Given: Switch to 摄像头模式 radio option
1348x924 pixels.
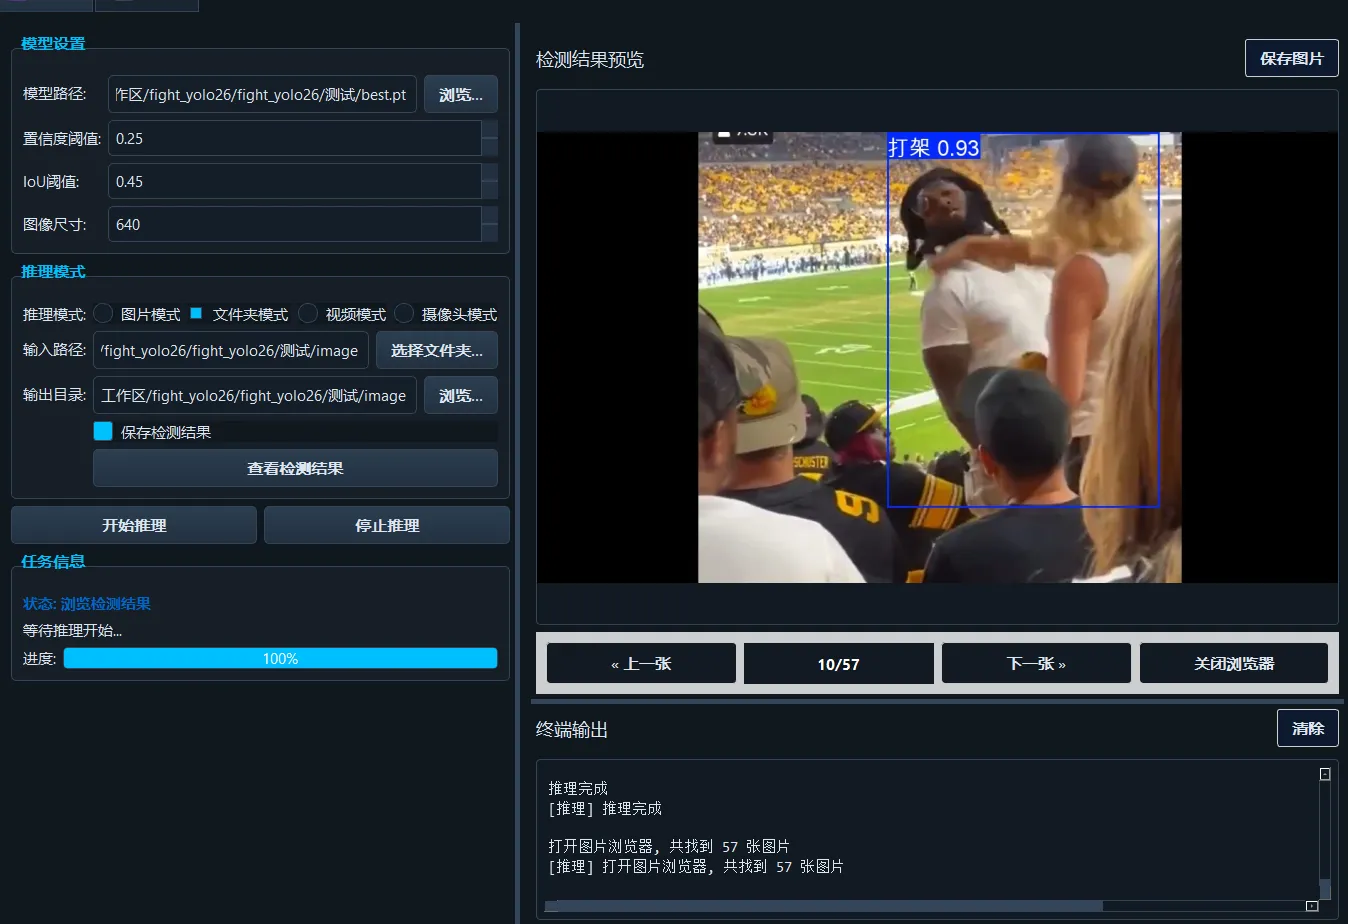Looking at the screenshot, I should pyautogui.click(x=404, y=314).
